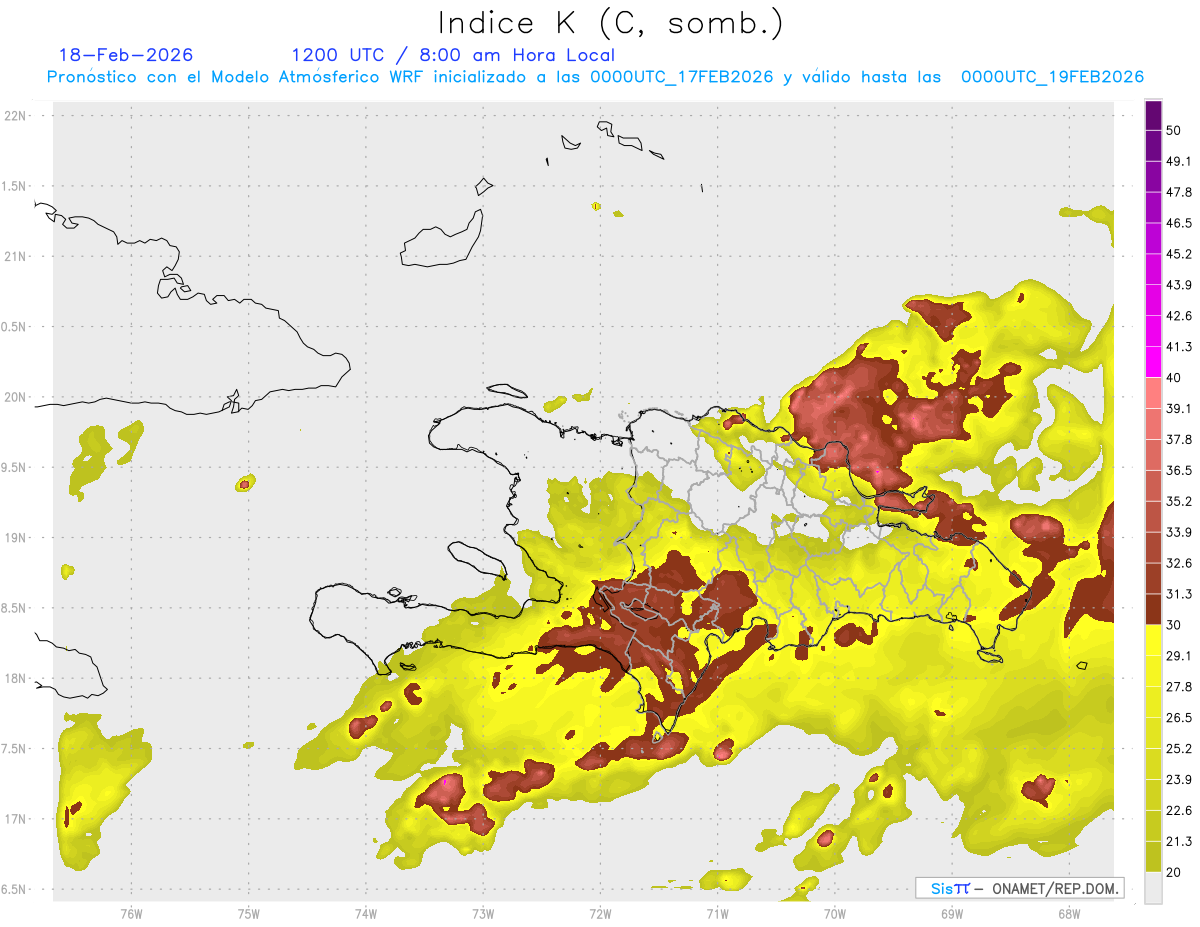Click the "30" color bar value
1200x927 pixels.
click(1173, 625)
